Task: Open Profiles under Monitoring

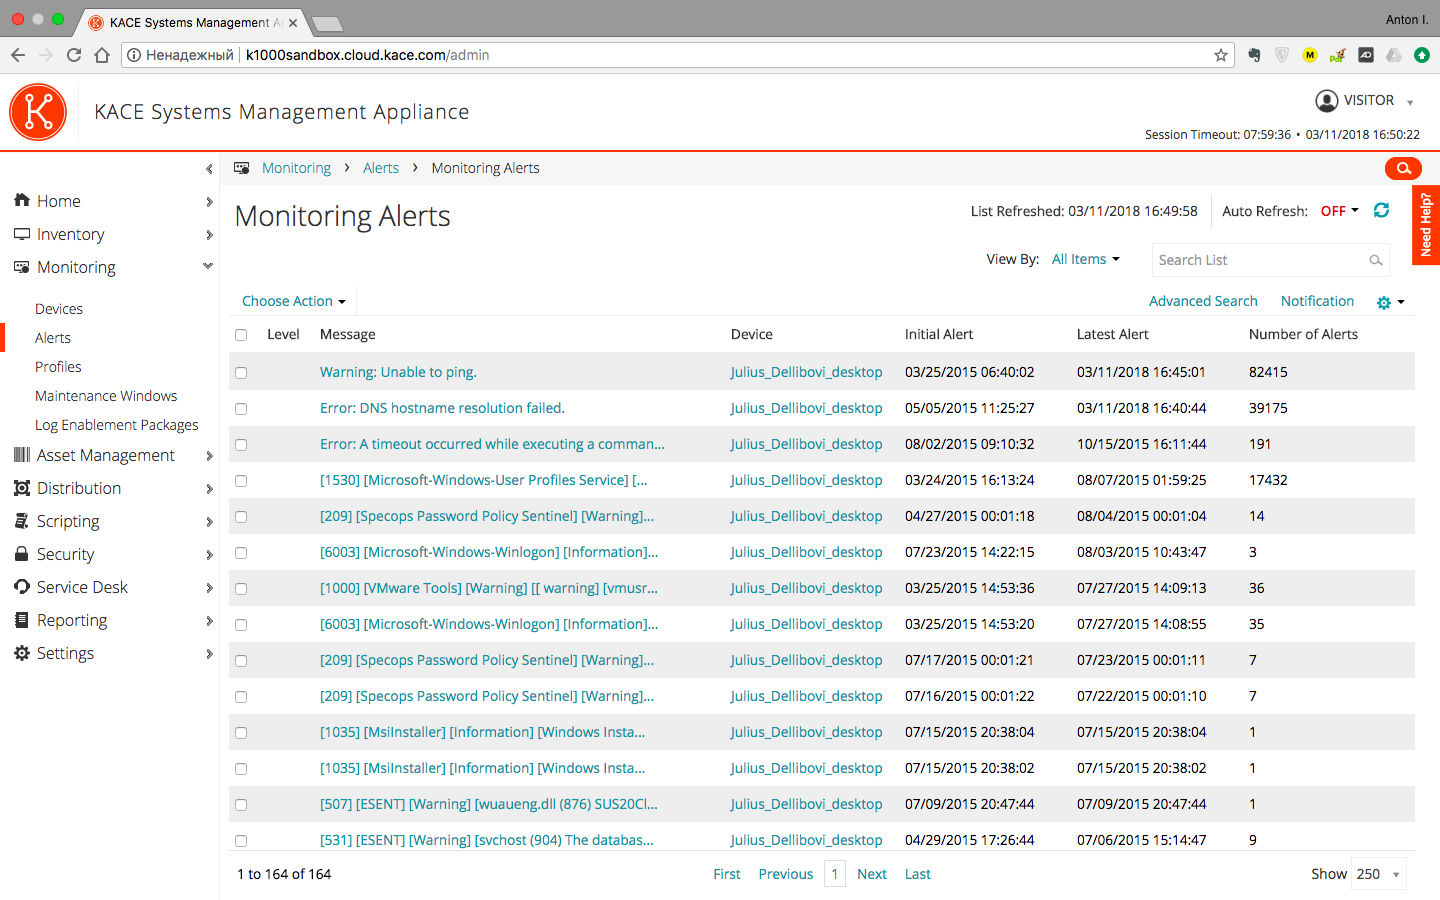Action: click(x=58, y=367)
